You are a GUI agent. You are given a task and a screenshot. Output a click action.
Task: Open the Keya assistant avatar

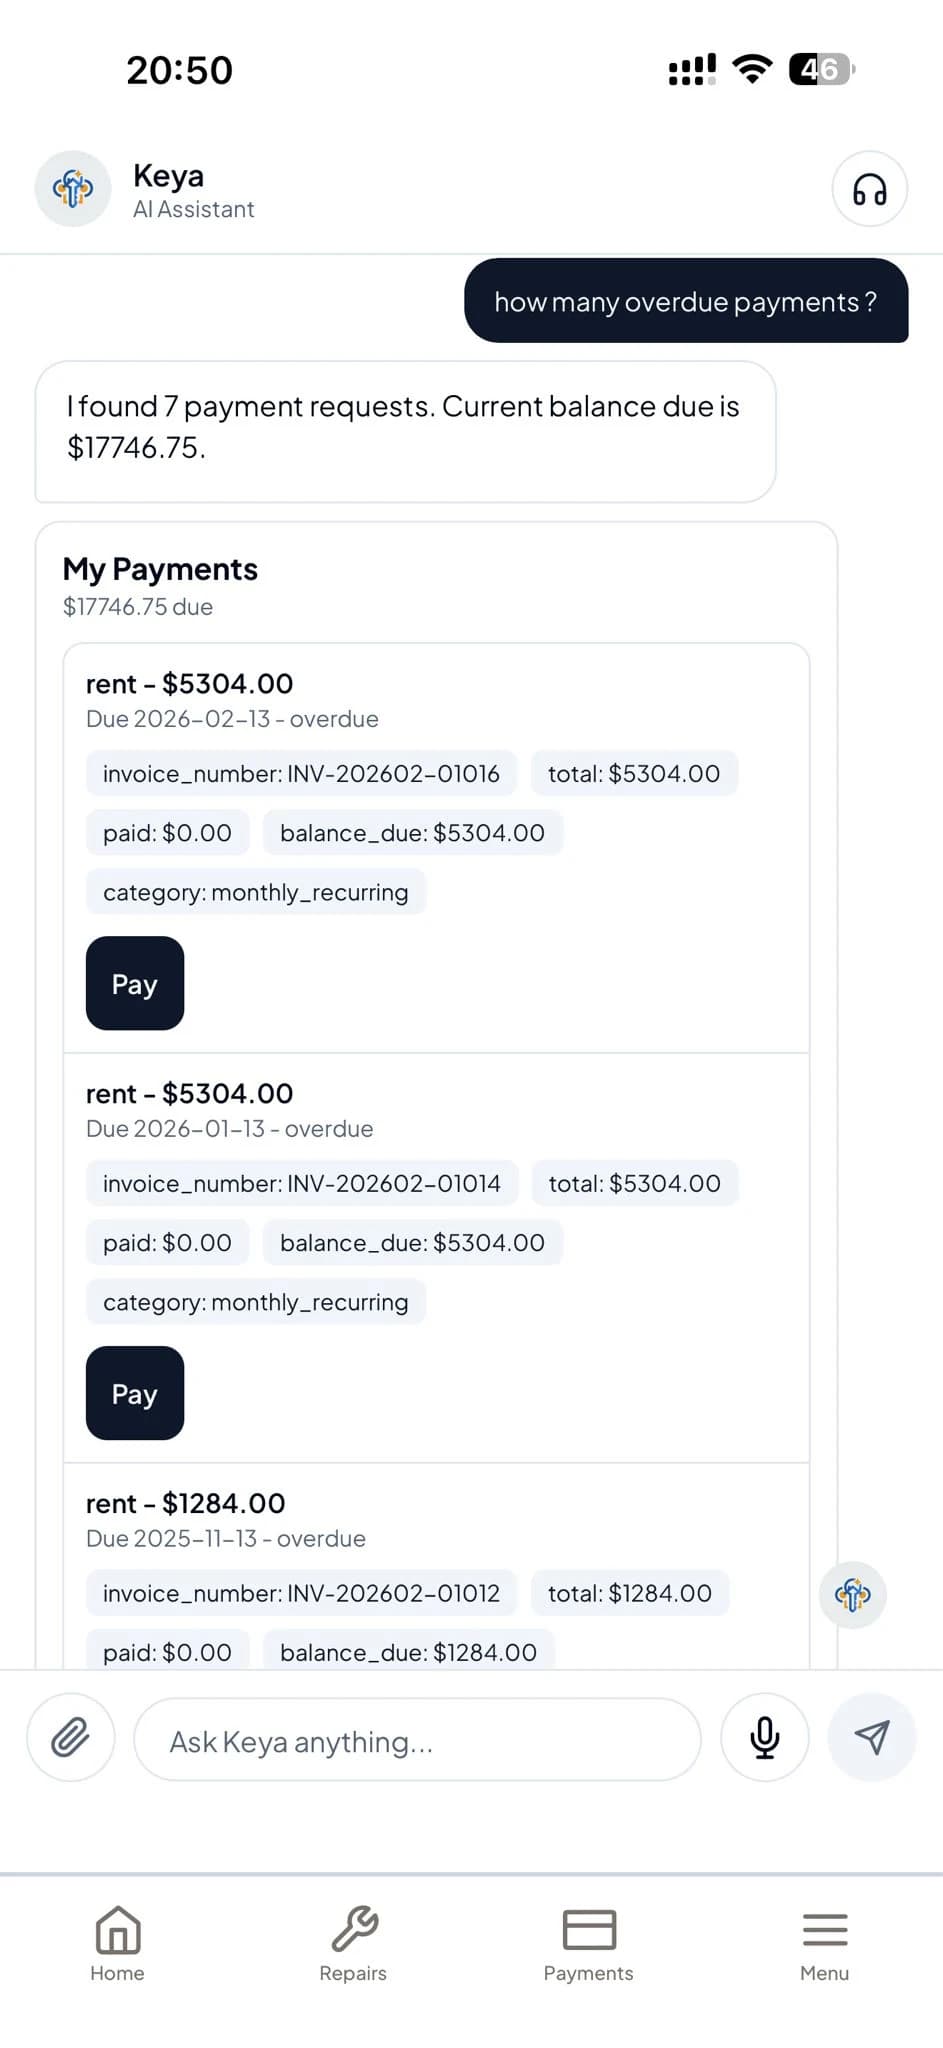(73, 189)
